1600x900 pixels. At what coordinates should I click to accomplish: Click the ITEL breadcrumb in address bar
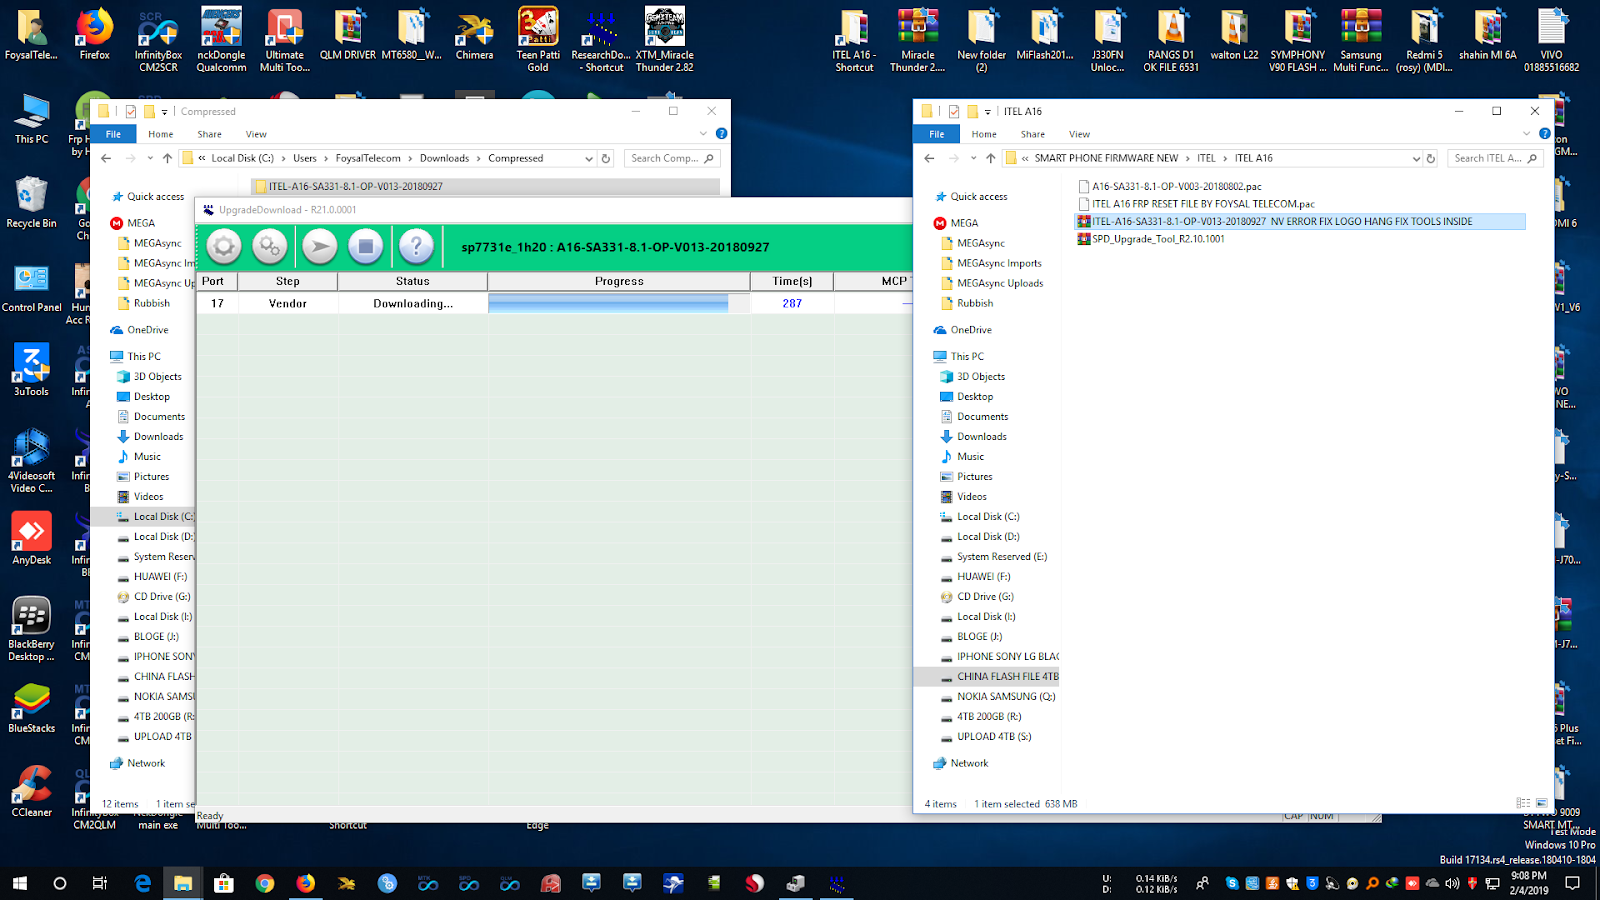tap(1207, 158)
